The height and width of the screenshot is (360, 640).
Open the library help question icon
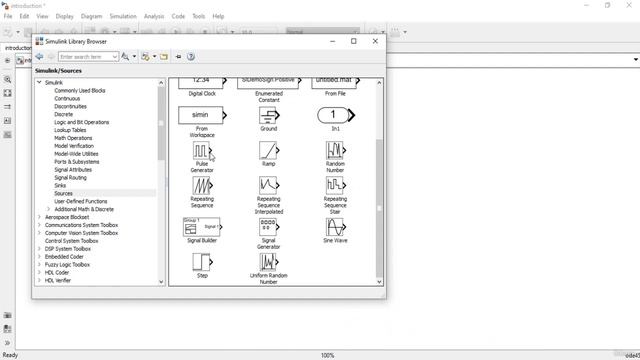click(x=191, y=57)
